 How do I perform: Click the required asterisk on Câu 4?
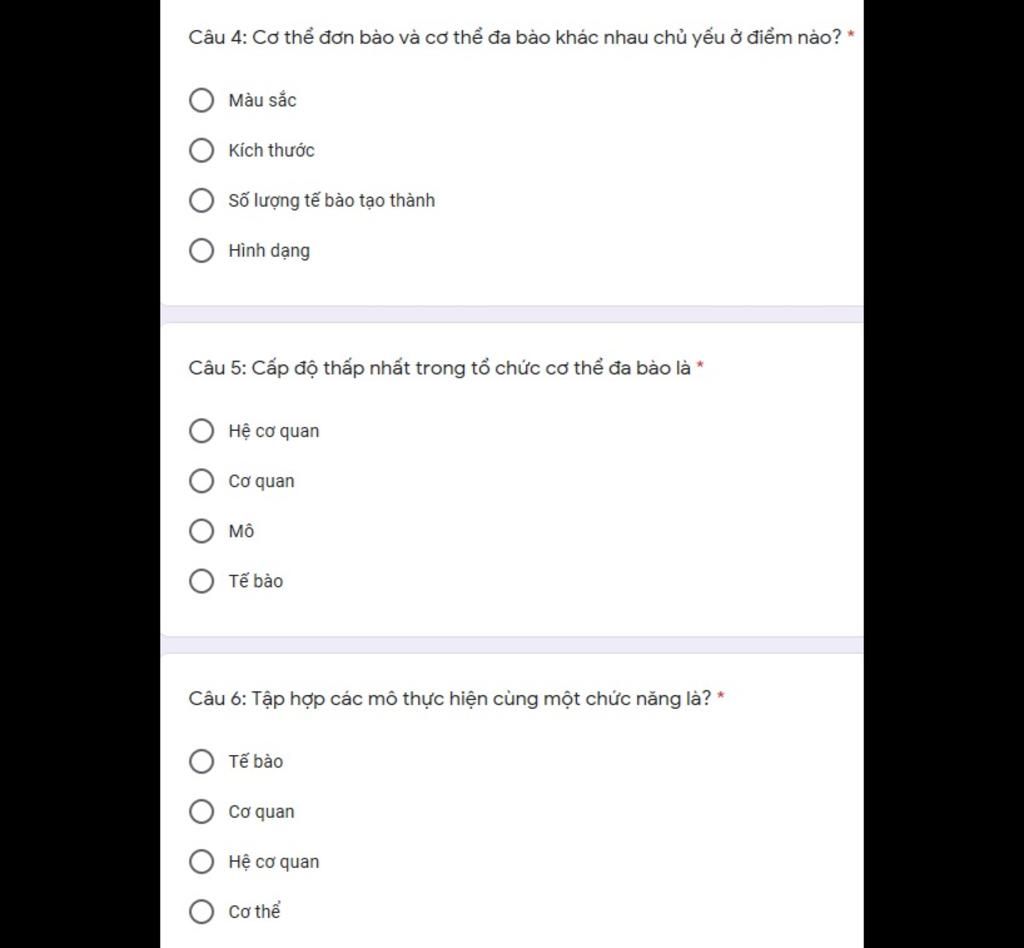click(851, 36)
